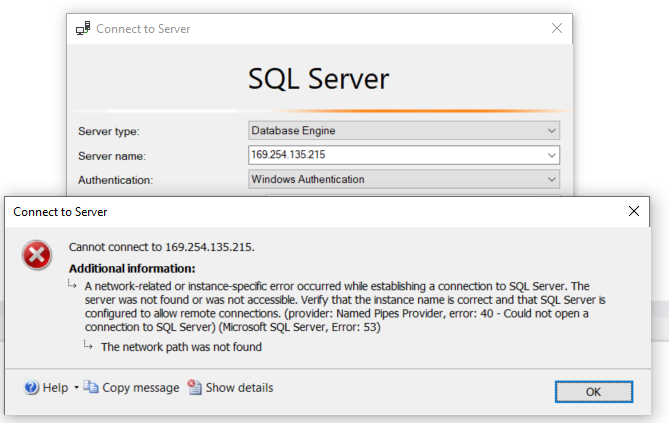
Task: Click the 'Server name:' label
Action: click(112, 156)
